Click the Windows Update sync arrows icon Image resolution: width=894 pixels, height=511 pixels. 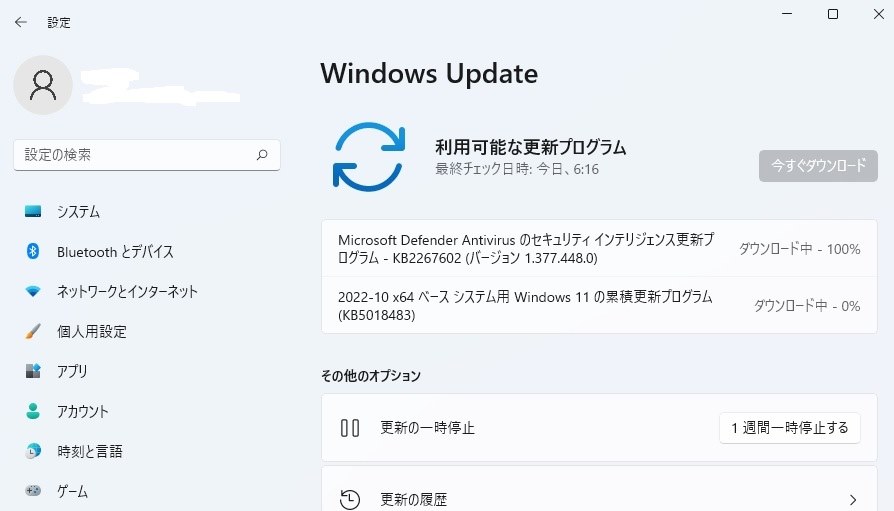click(369, 156)
